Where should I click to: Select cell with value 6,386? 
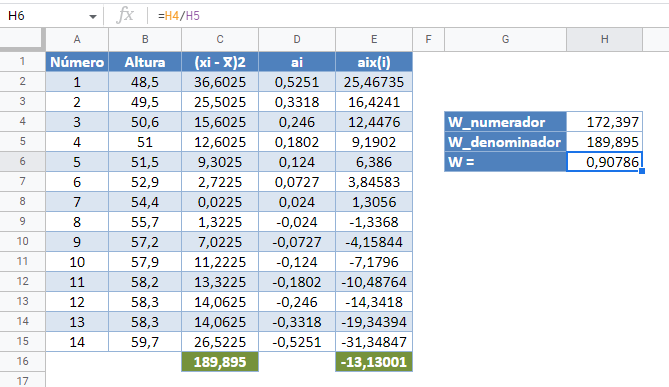tap(374, 162)
